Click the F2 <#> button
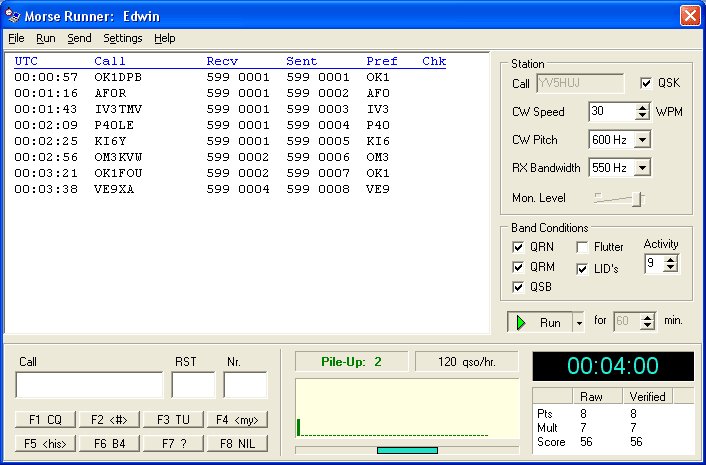The image size is (706, 465). click(x=109, y=420)
